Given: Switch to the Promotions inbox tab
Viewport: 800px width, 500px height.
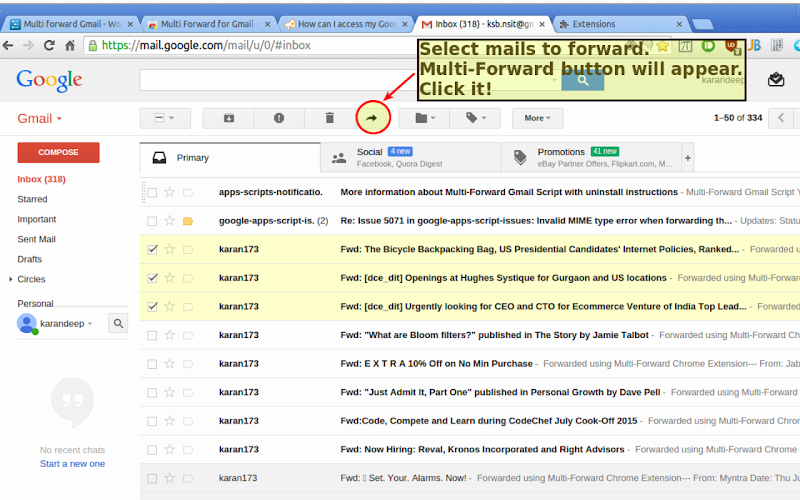Looking at the screenshot, I should tap(592, 158).
